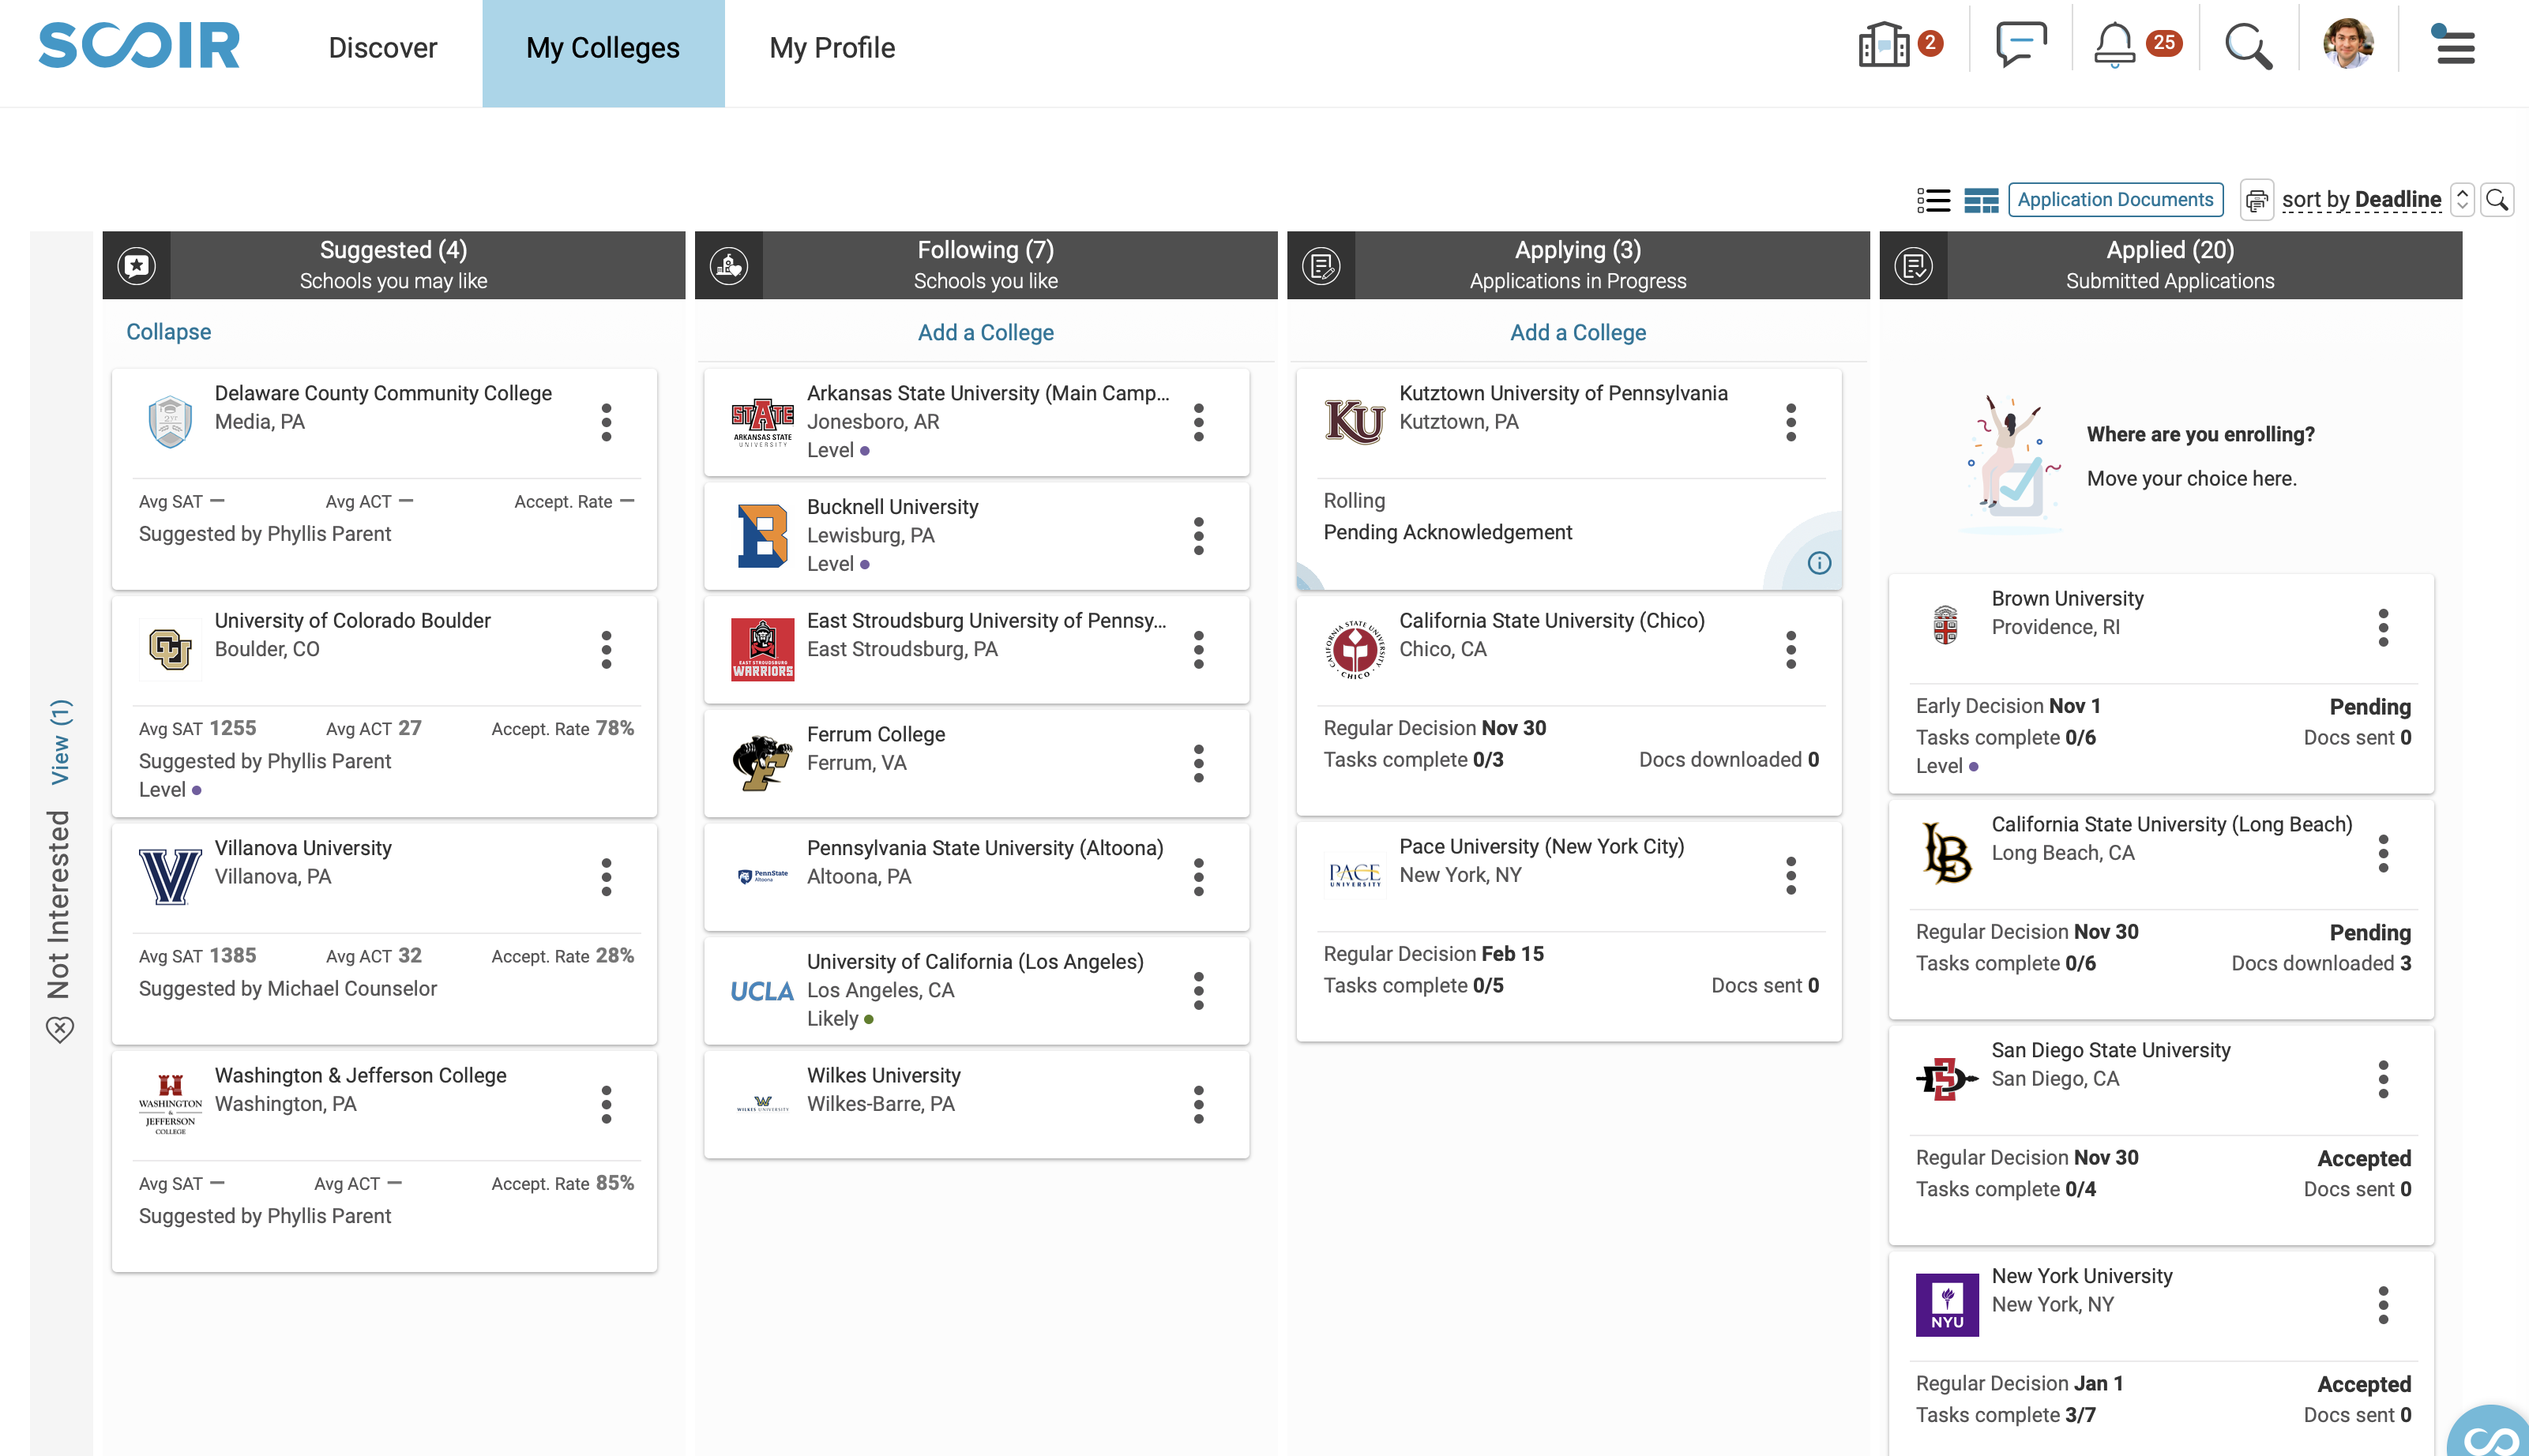The image size is (2529, 1456).
Task: Click the NYU logo thumbnail
Action: click(x=1946, y=1304)
